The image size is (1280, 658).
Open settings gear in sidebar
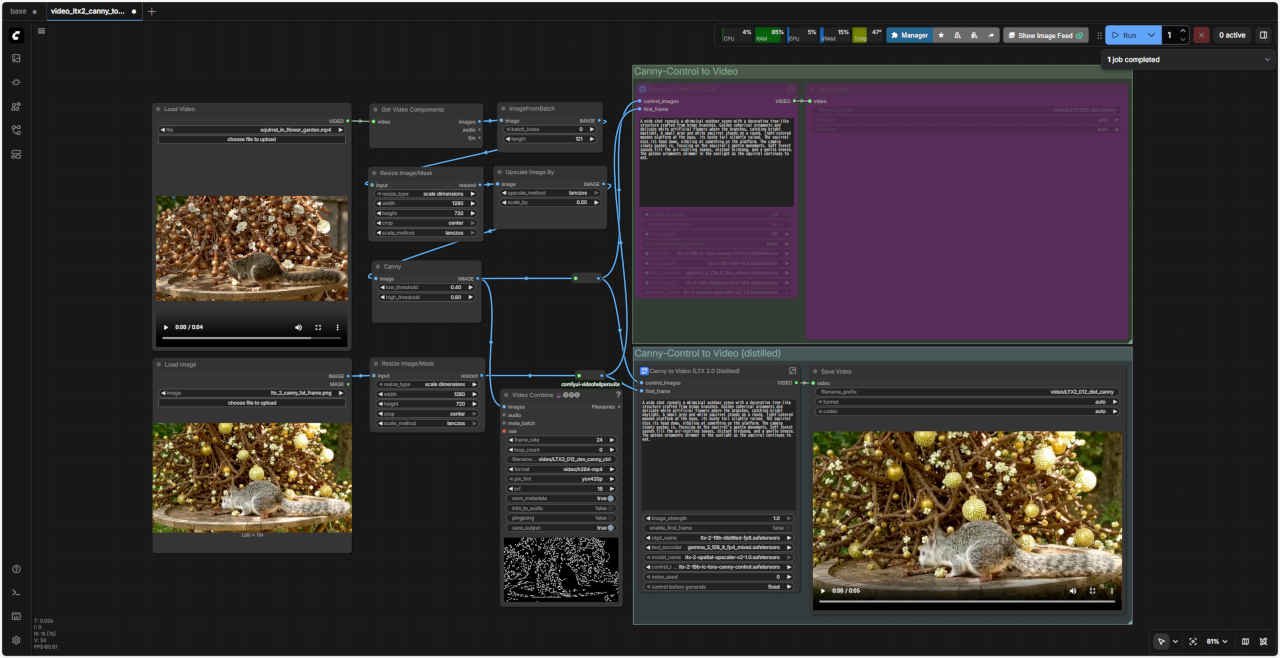16,640
